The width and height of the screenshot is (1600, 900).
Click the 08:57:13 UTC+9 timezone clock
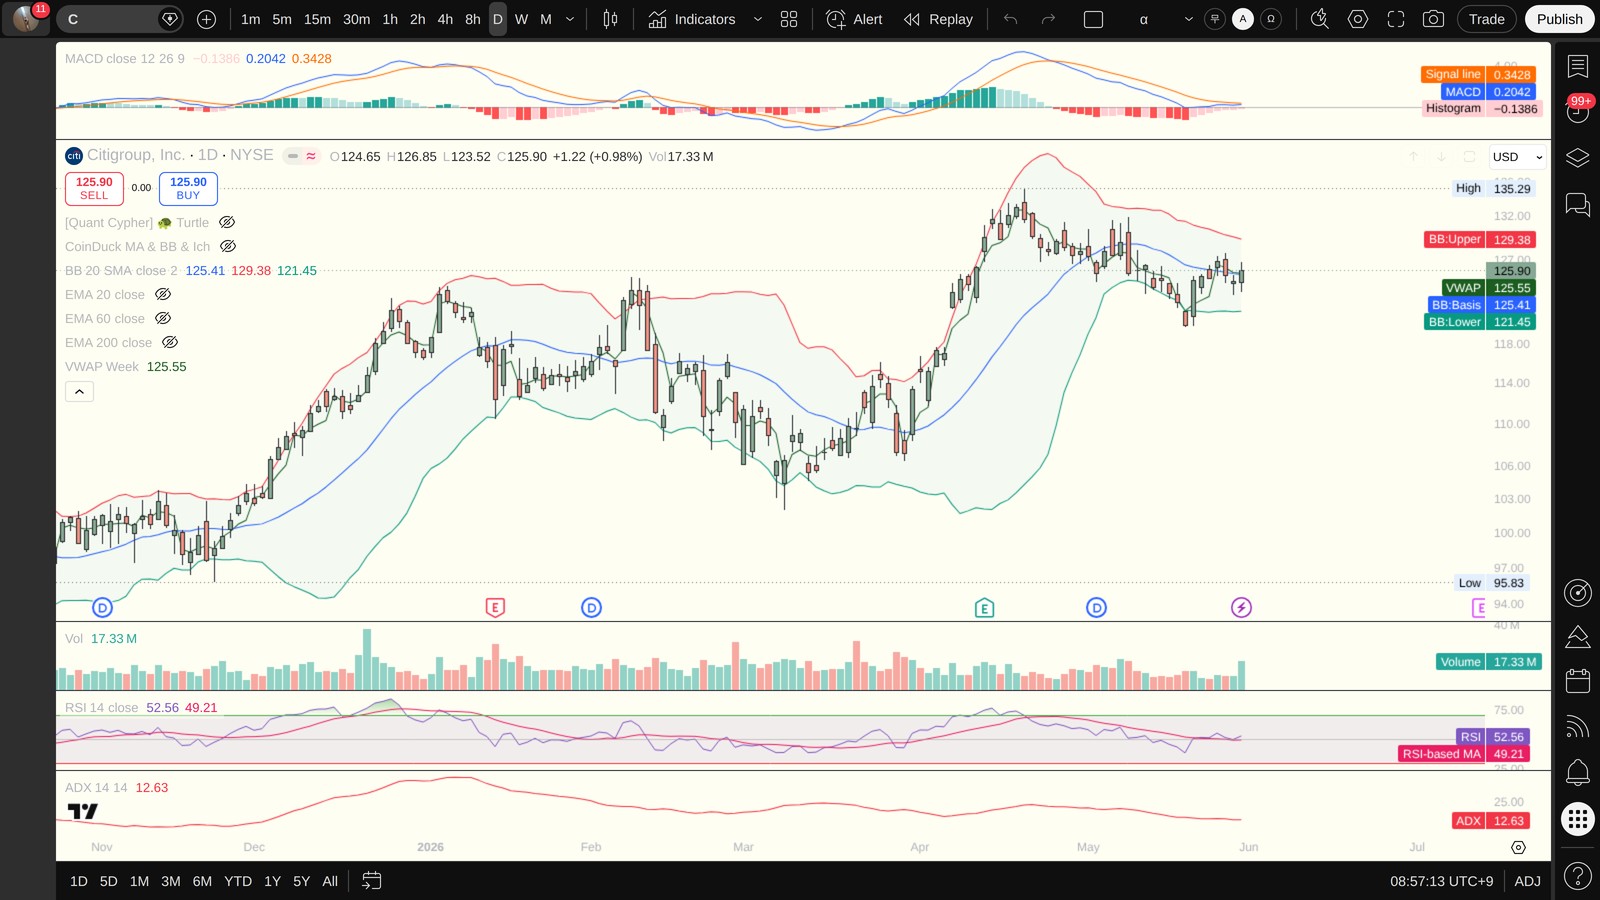pyautogui.click(x=1441, y=881)
